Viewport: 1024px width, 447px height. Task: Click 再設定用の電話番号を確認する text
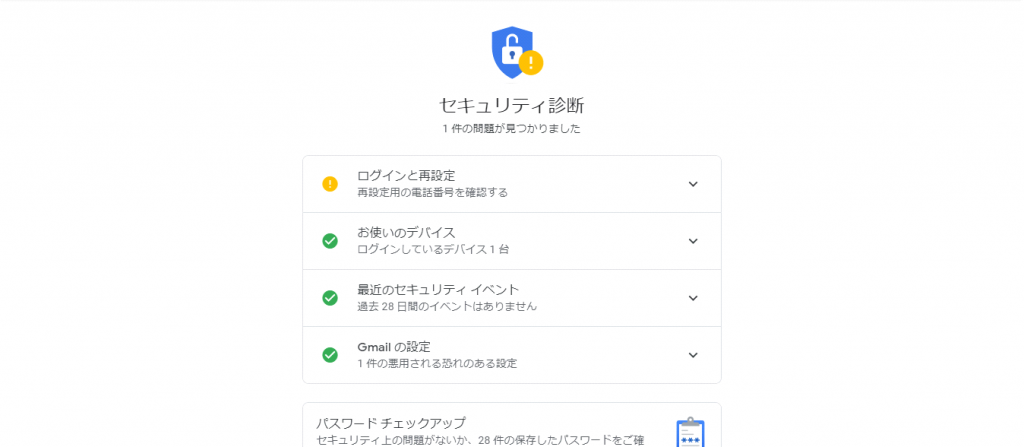(432, 193)
